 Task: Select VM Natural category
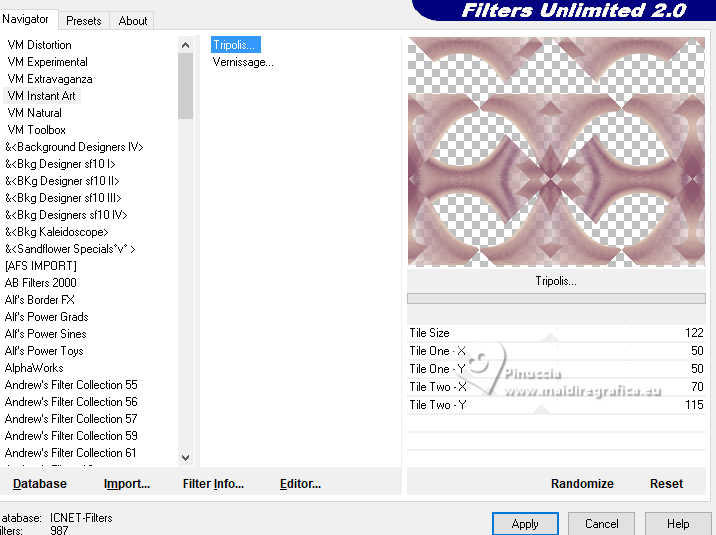[x=35, y=113]
